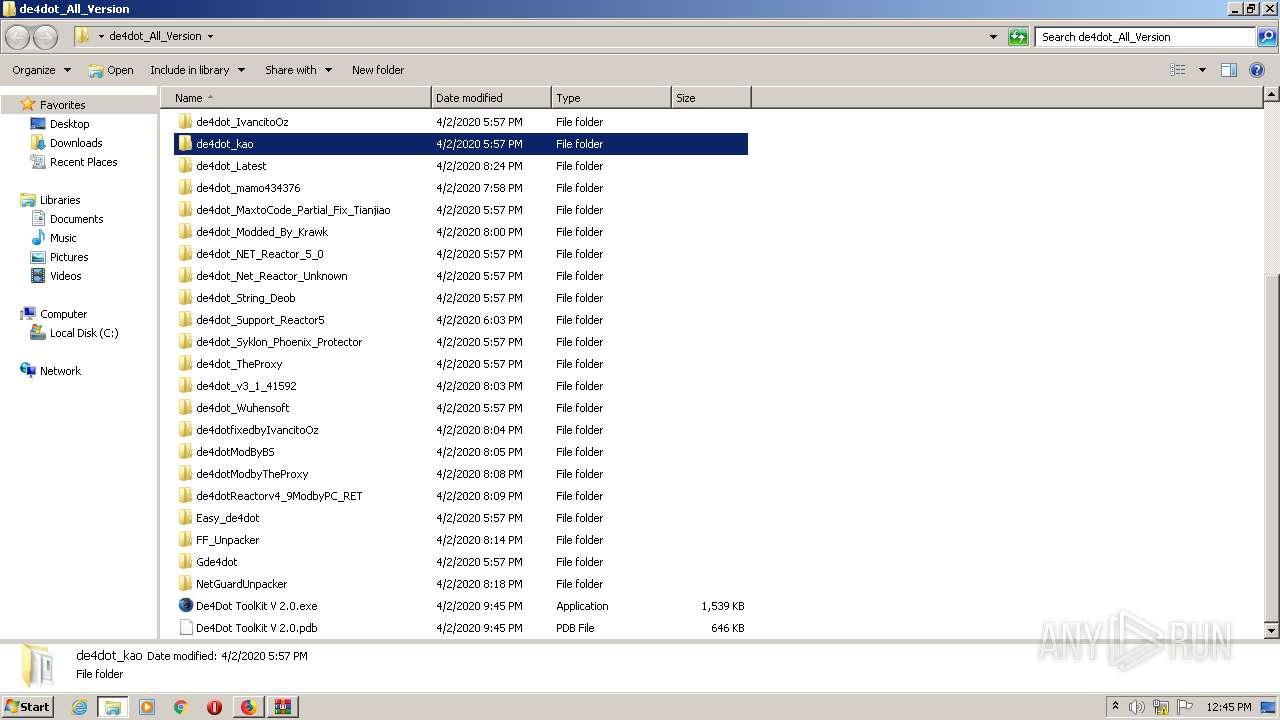The width and height of the screenshot is (1280, 720).
Task: Click the green Refresh icon
Action: (1018, 37)
